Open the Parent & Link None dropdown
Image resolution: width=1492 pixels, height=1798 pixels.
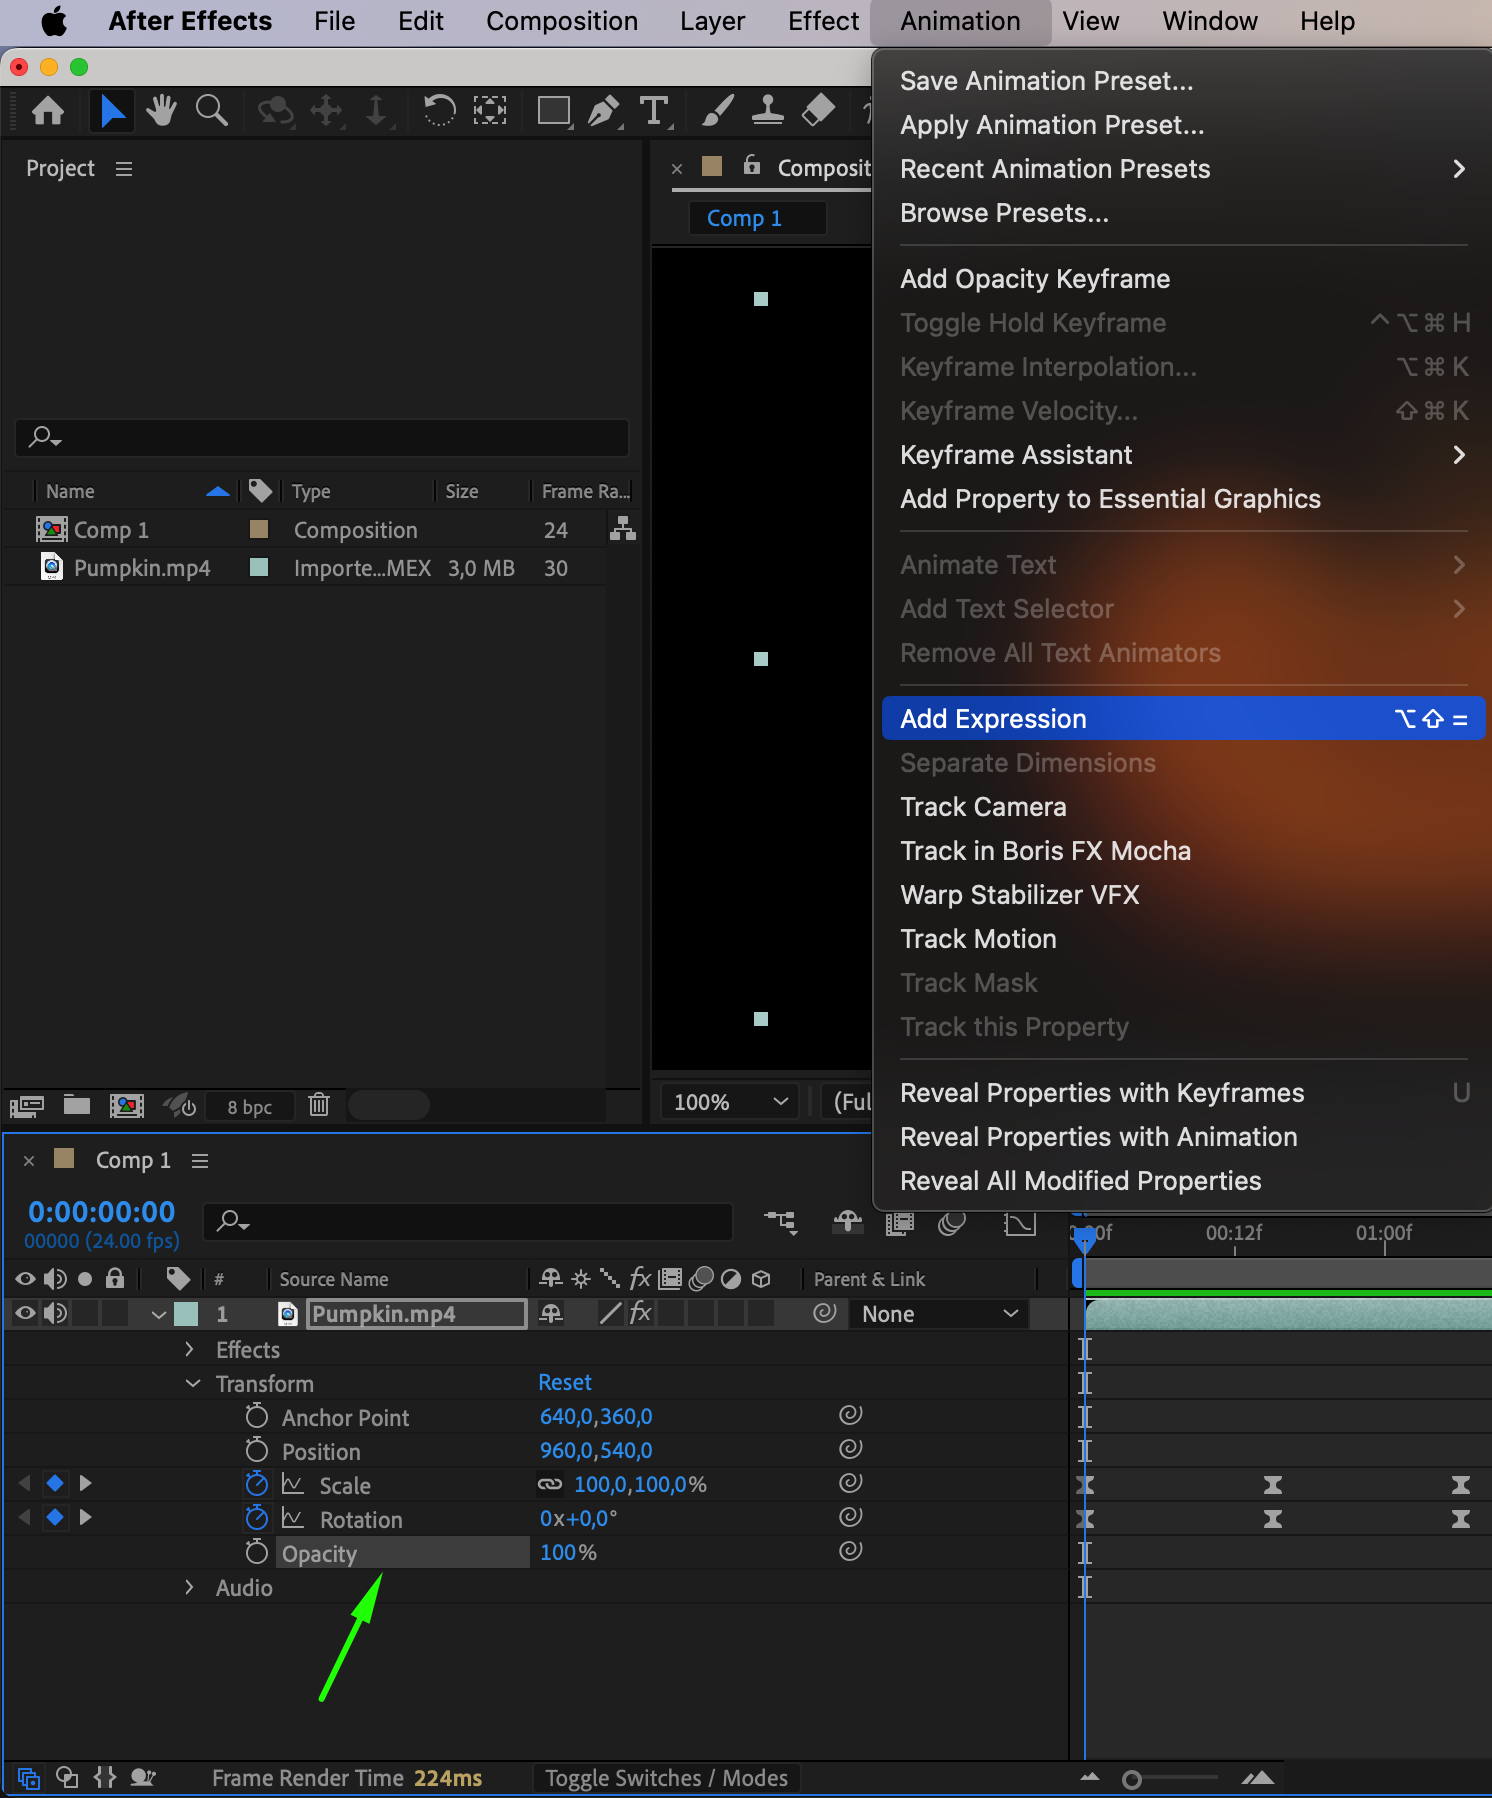939,1314
